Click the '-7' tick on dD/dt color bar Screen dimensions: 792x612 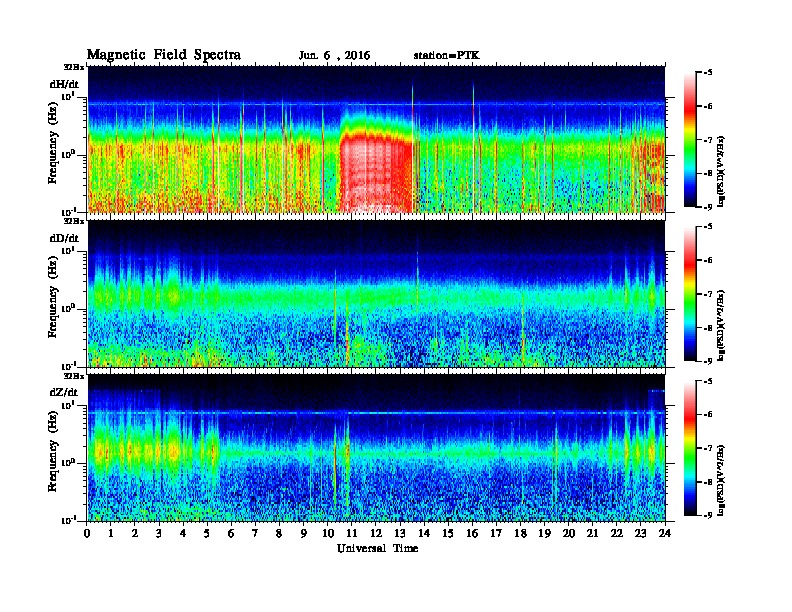point(708,294)
